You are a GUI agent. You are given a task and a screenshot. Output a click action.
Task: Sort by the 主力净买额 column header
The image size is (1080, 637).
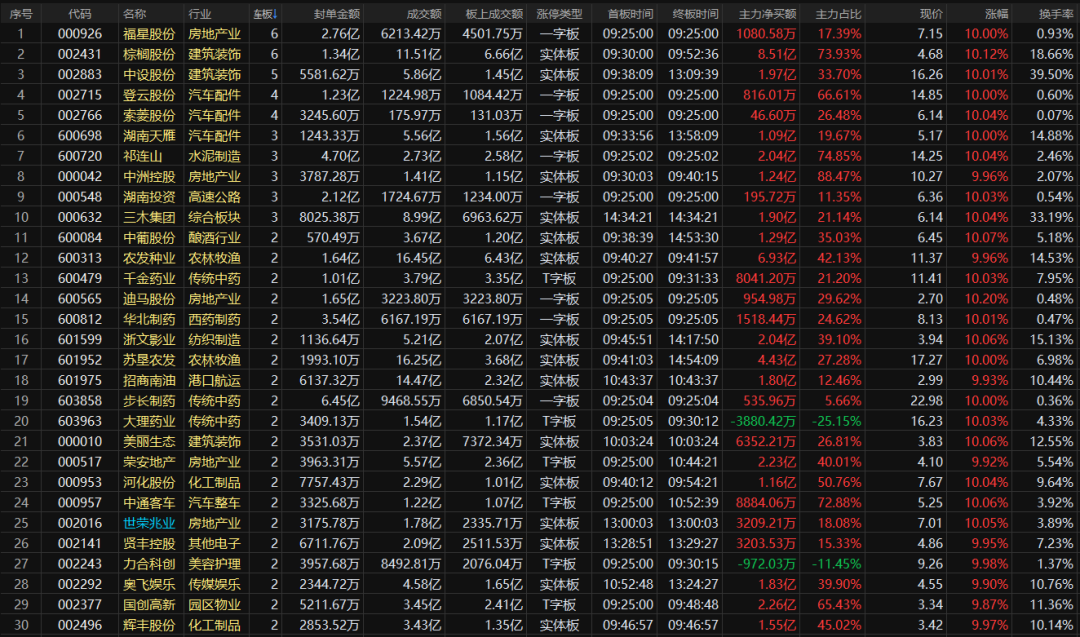pyautogui.click(x=767, y=14)
